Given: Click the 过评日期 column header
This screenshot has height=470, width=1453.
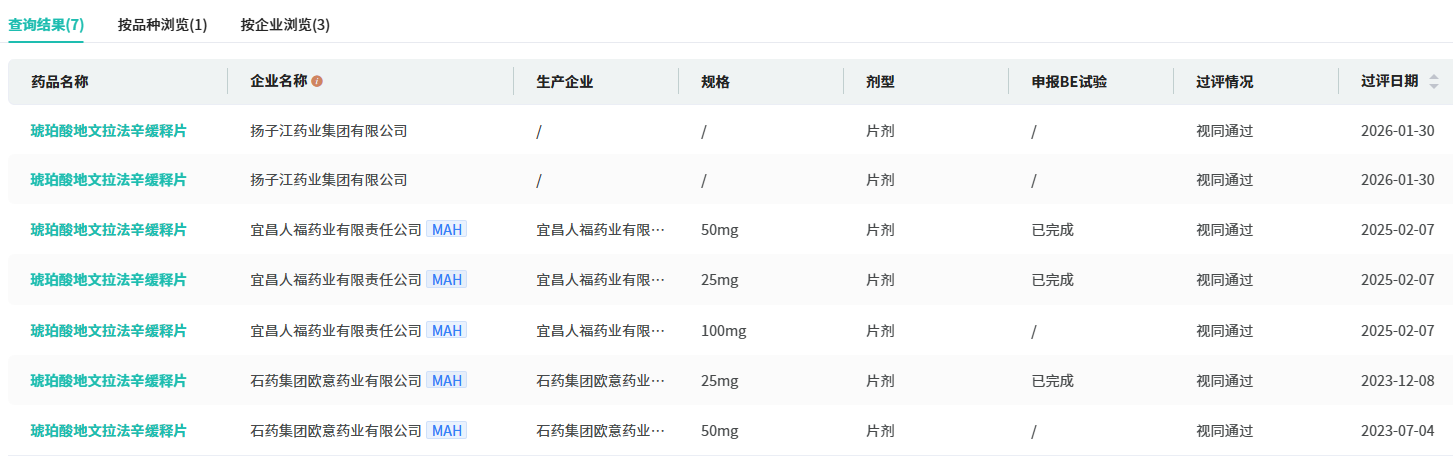Looking at the screenshot, I should (x=1389, y=82).
